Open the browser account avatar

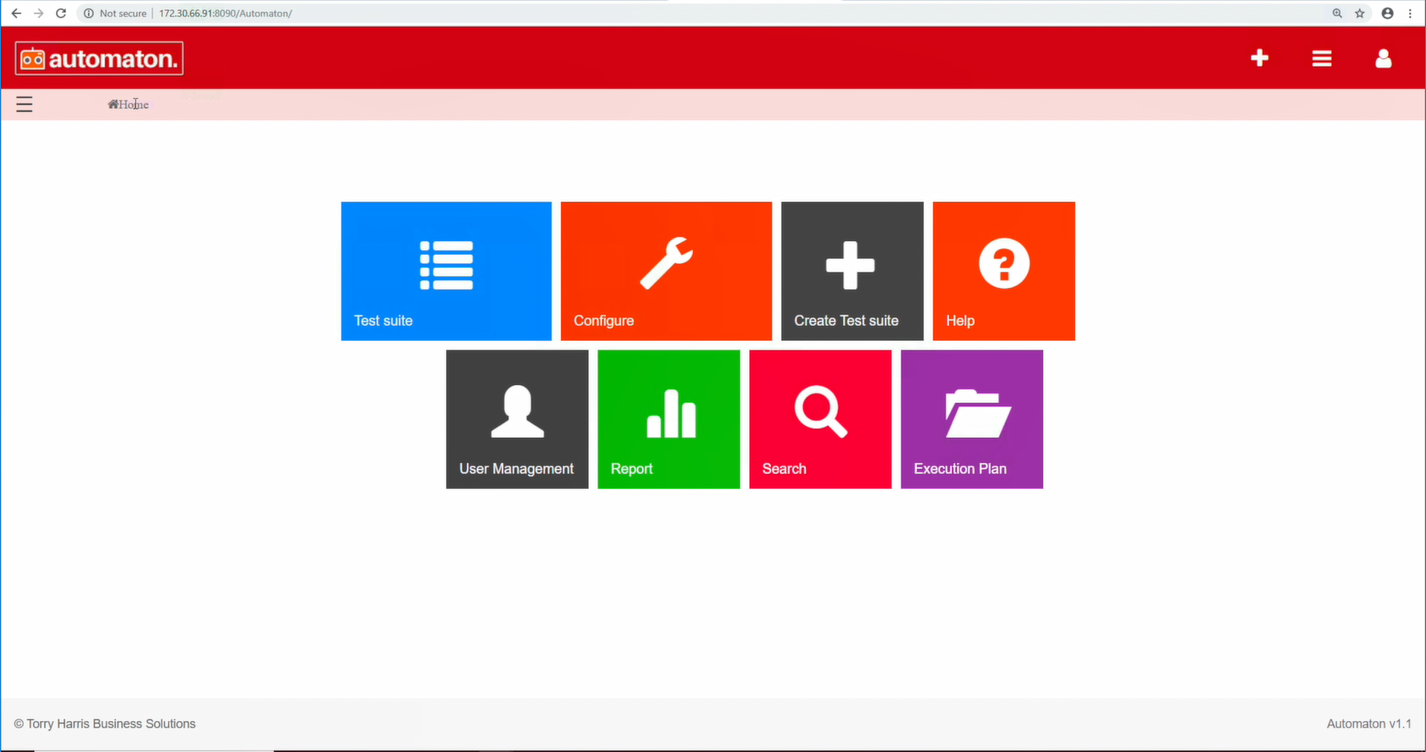point(1387,13)
